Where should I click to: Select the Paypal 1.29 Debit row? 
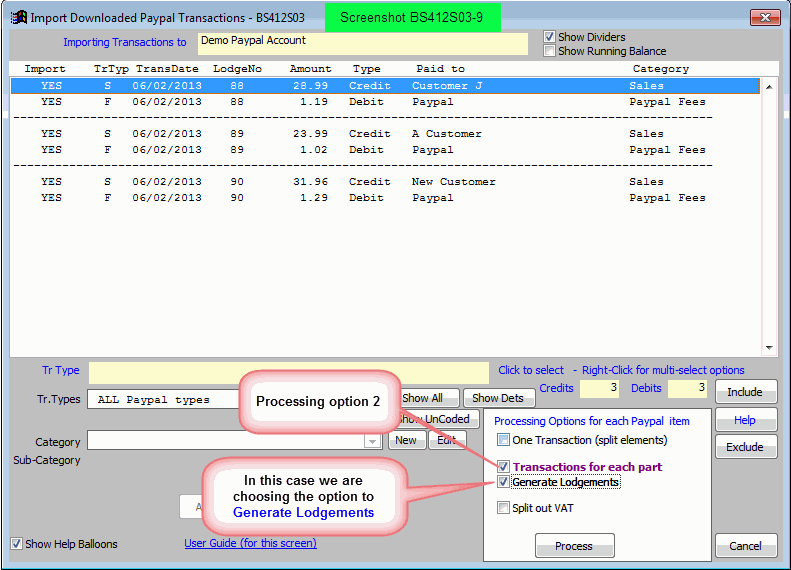[x=385, y=198]
